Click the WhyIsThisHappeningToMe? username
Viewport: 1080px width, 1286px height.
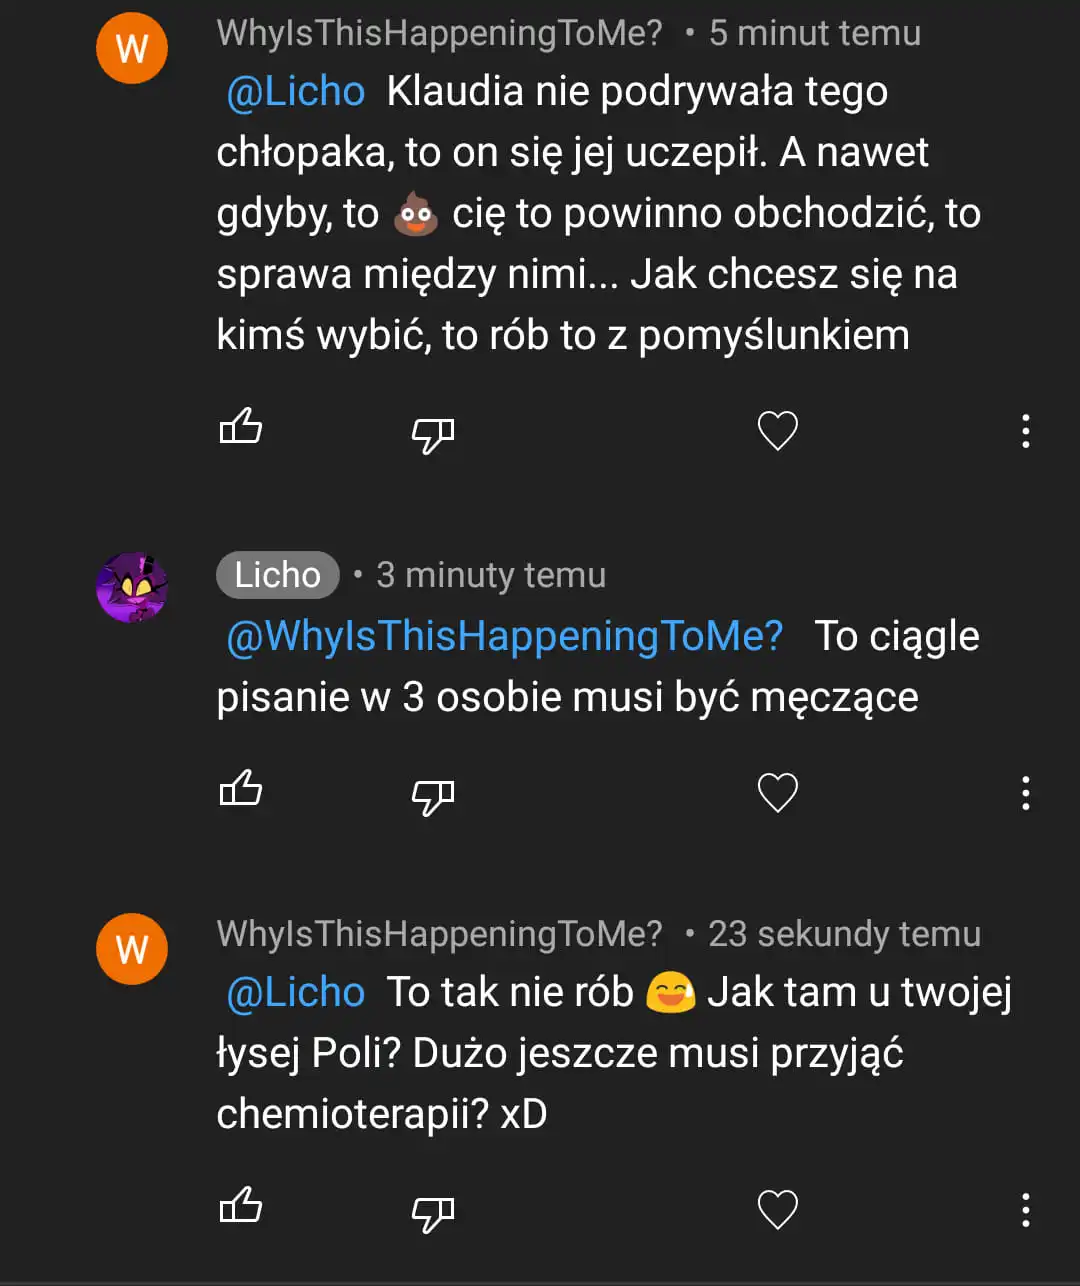coord(440,33)
